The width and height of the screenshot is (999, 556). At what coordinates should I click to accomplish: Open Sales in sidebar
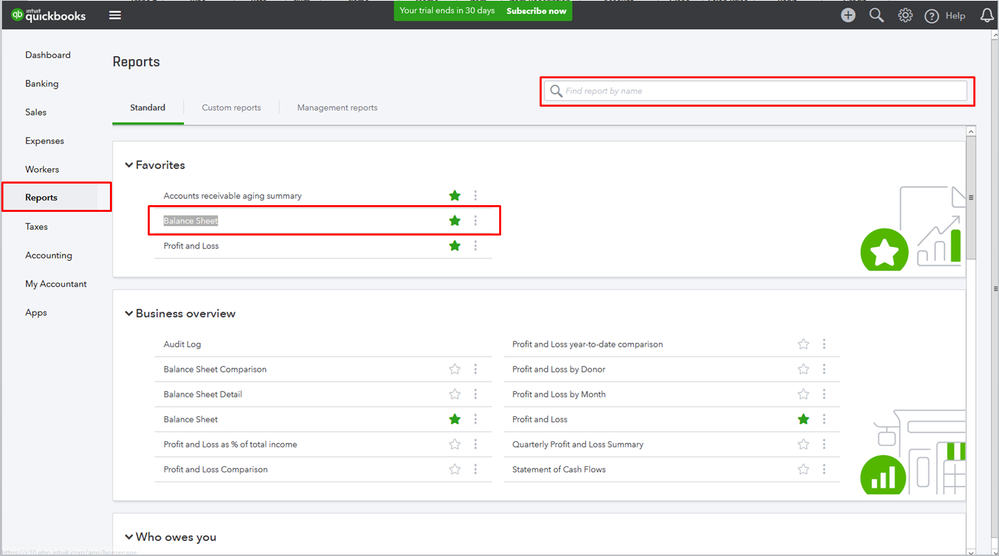click(36, 112)
